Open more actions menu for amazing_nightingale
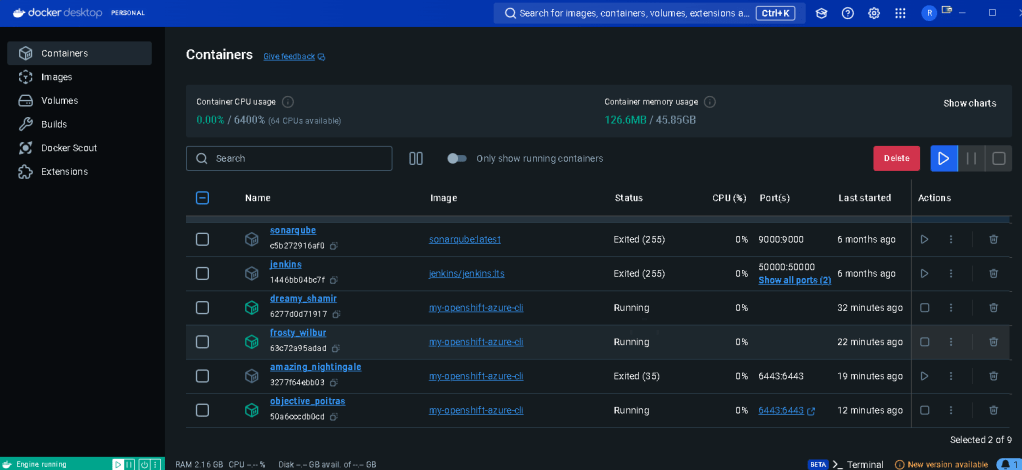 pos(950,376)
